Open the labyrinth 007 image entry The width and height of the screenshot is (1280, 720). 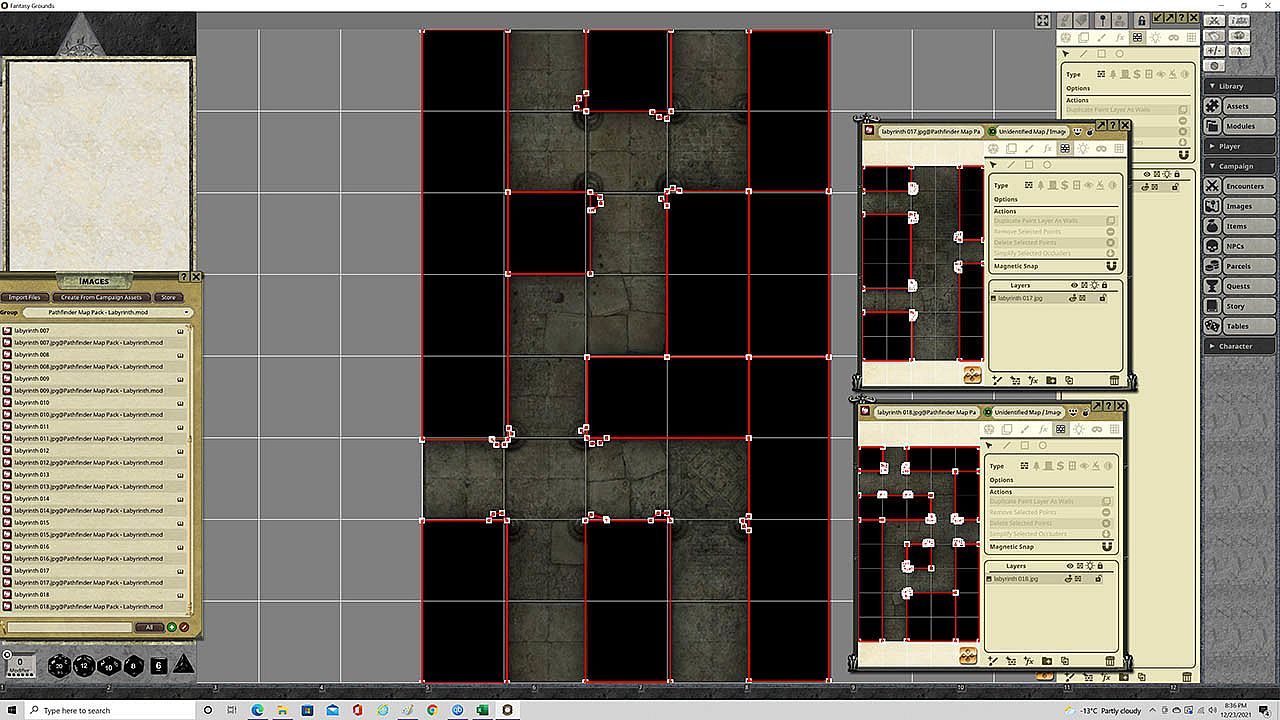[96, 330]
